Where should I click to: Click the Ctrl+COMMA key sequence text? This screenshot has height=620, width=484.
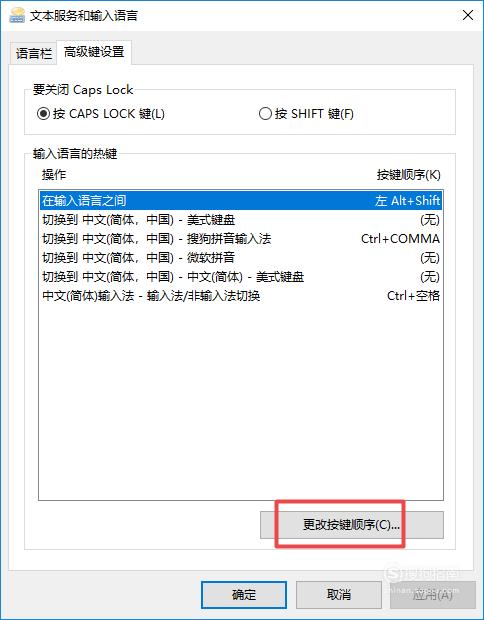point(400,238)
